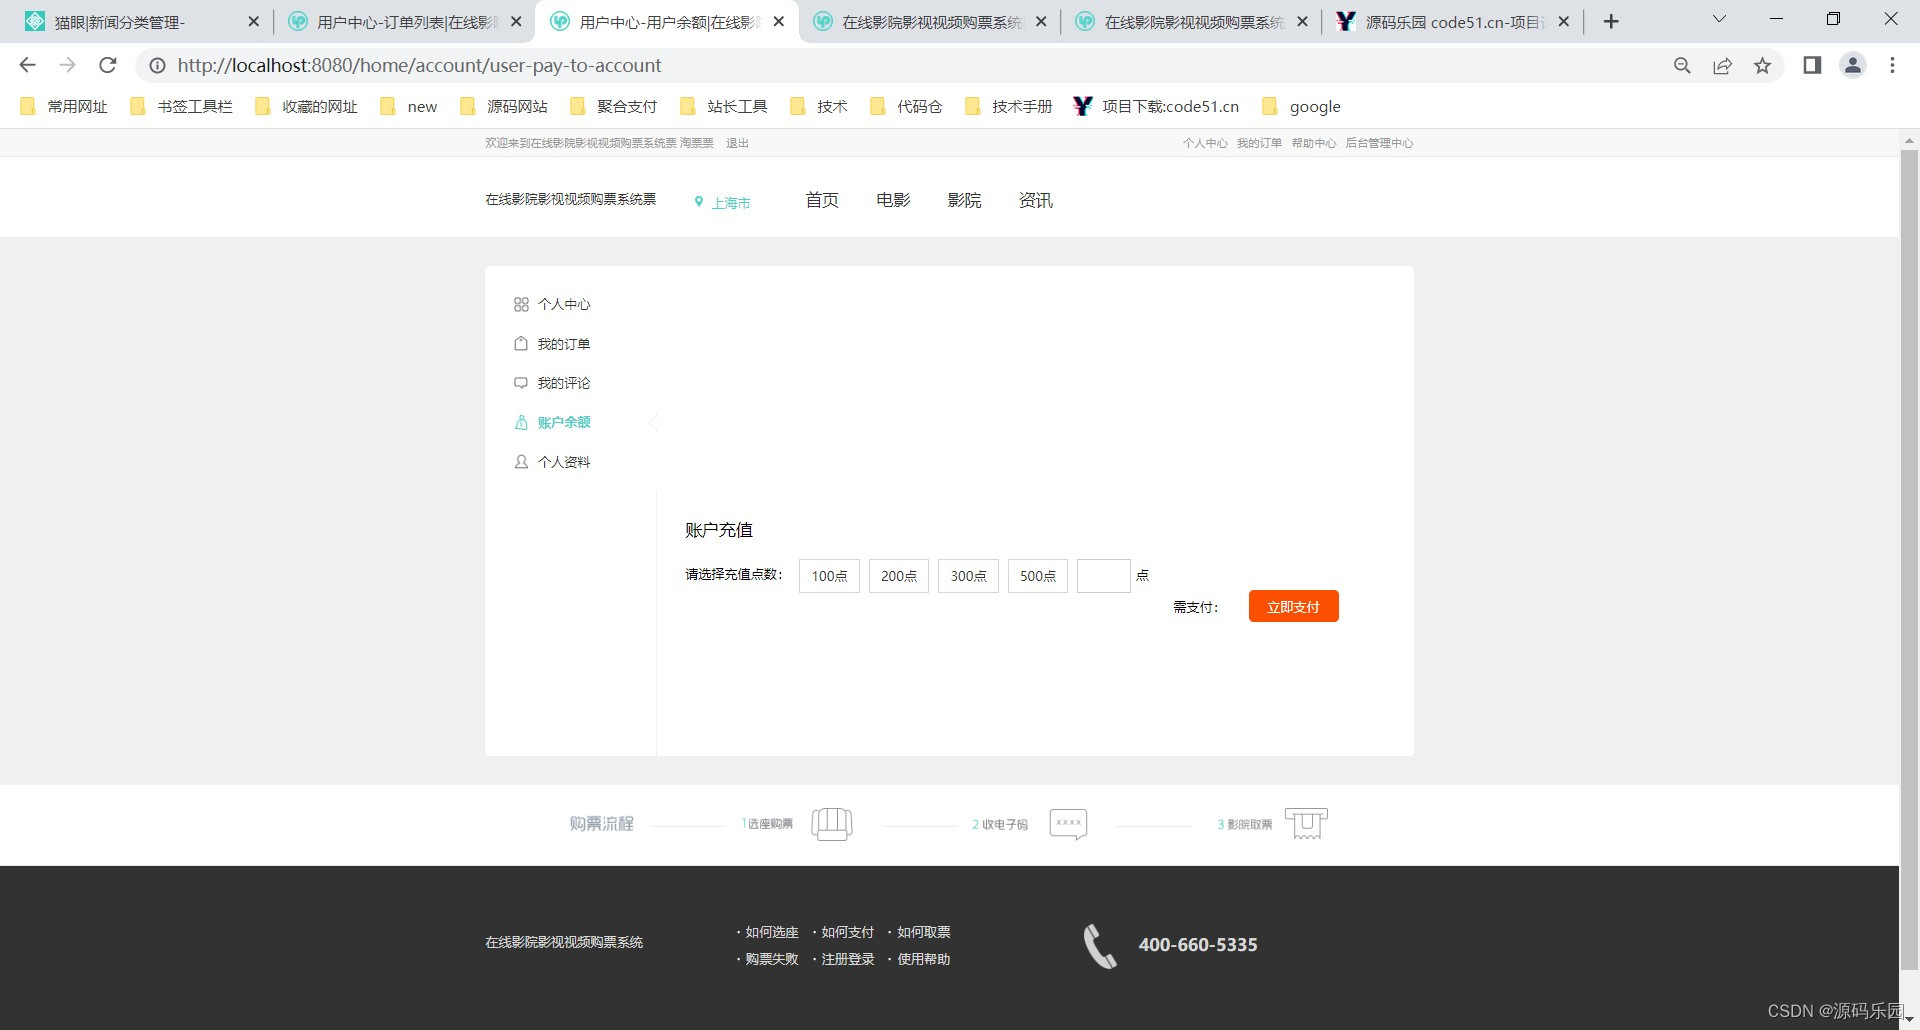
Task: Click the 我的订单 clipboard icon
Action: pyautogui.click(x=521, y=343)
